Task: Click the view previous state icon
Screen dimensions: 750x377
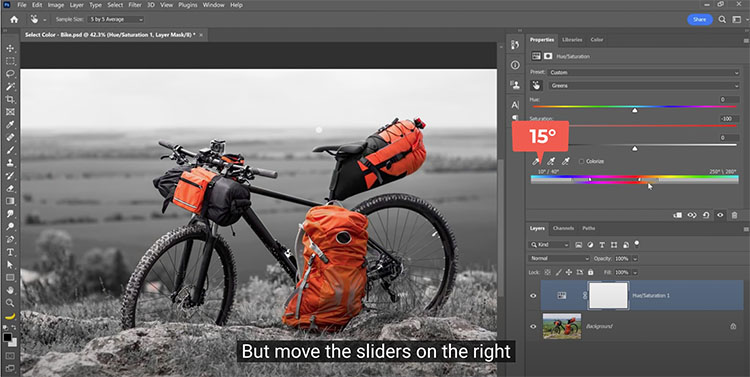Action: [x=692, y=215]
